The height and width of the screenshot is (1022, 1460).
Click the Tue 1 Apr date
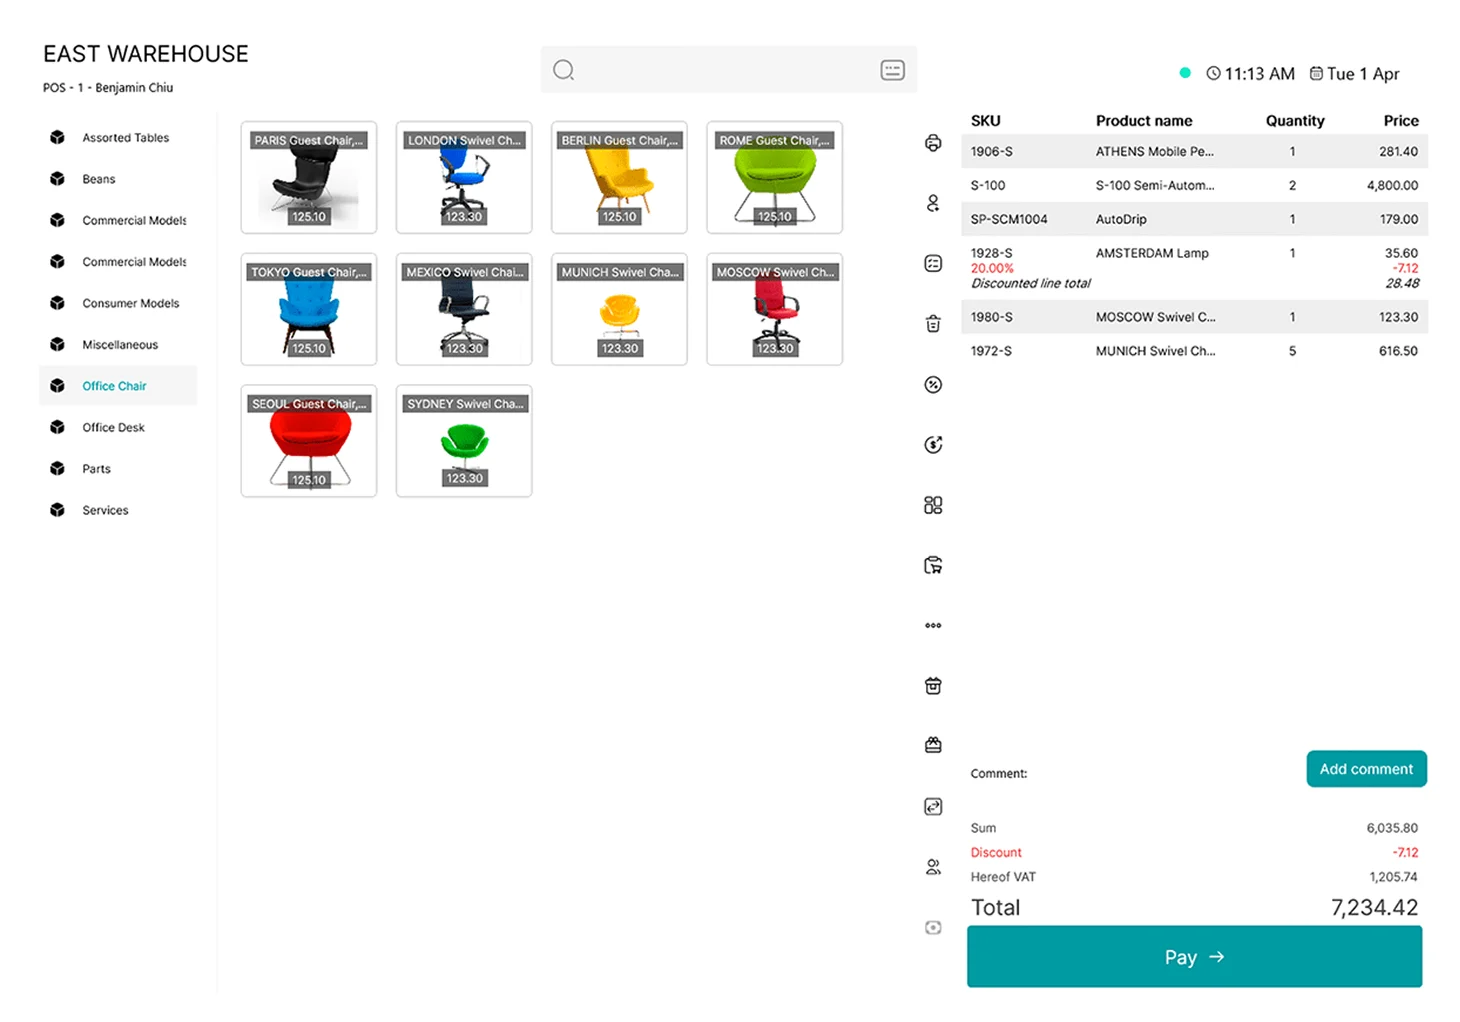tap(1363, 73)
